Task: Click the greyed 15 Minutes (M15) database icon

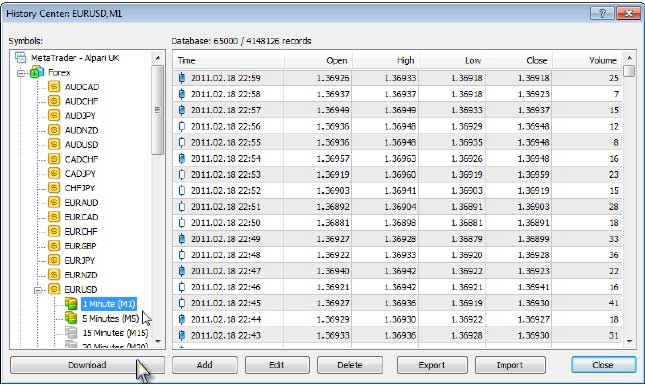Action: (x=71, y=332)
